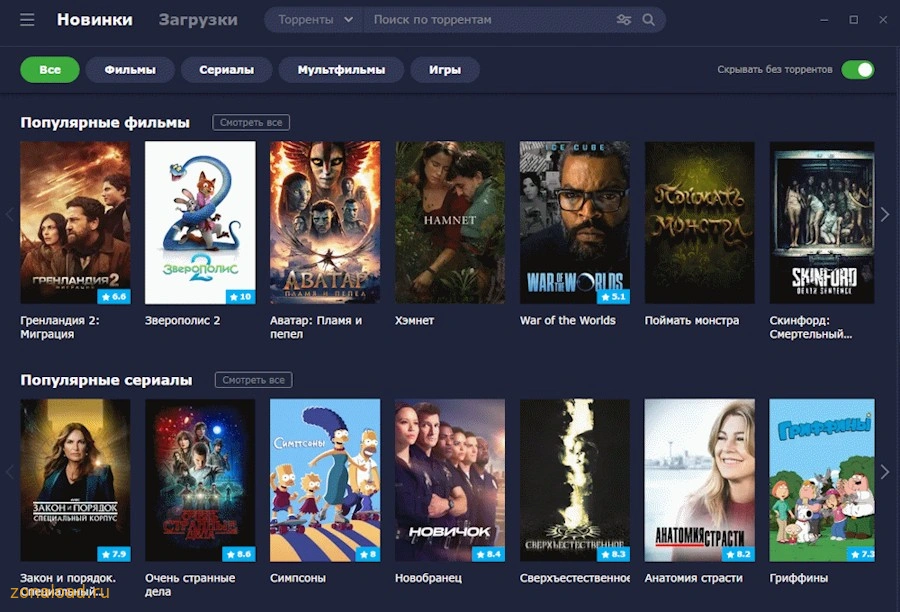900x612 pixels.
Task: Click the Гриффины title text
Action: [798, 578]
